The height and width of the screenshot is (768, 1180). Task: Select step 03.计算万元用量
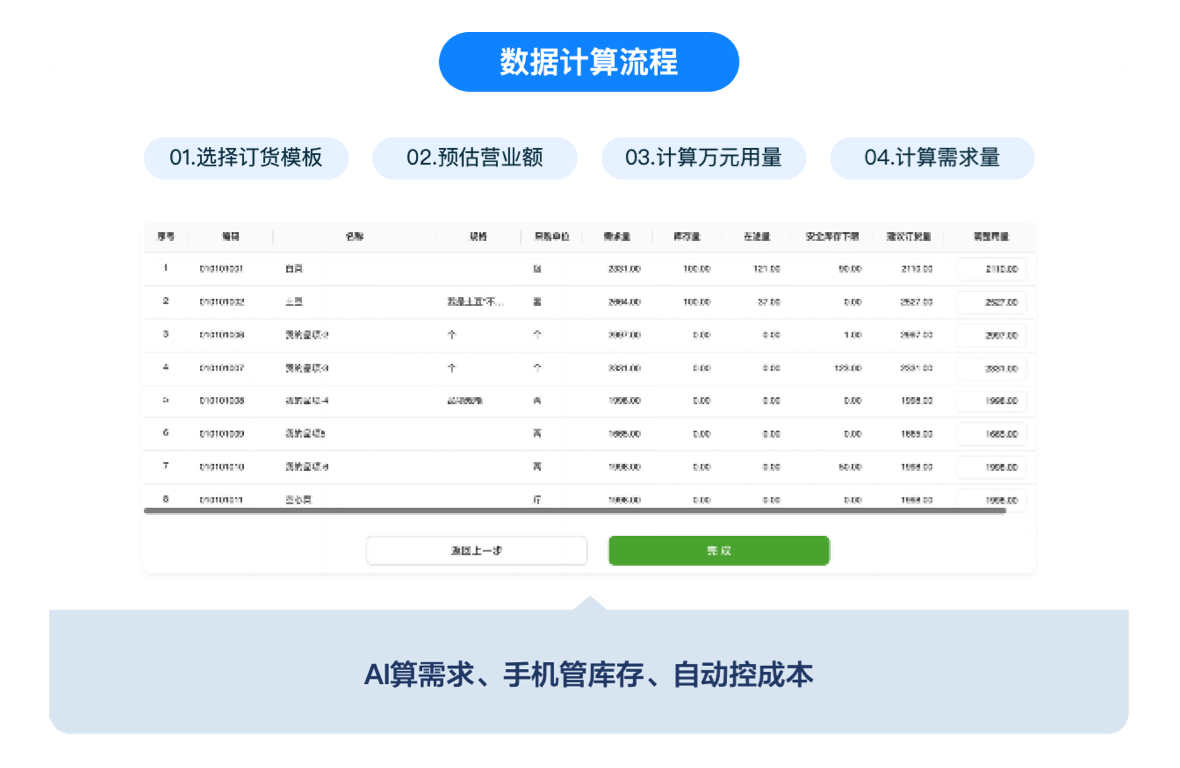click(x=704, y=158)
